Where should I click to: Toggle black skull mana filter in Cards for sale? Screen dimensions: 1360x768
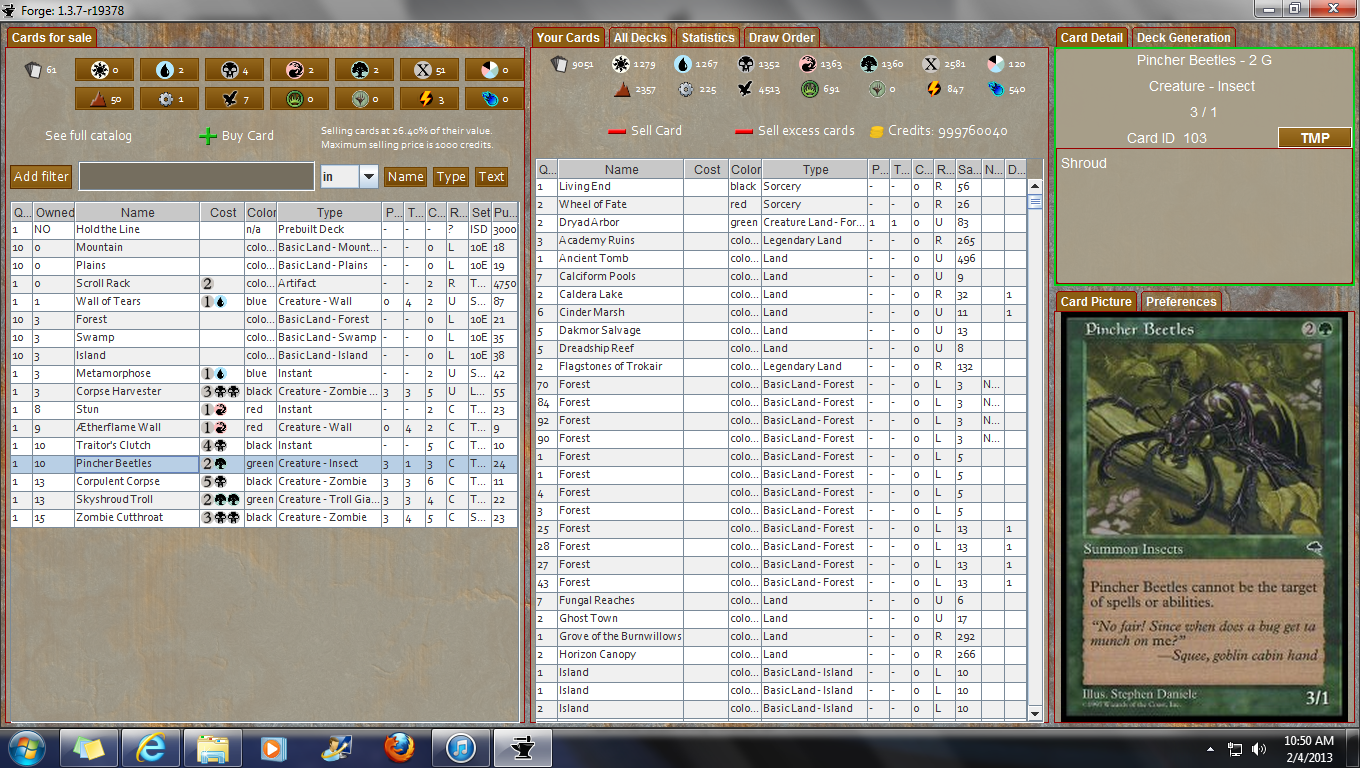coord(234,70)
